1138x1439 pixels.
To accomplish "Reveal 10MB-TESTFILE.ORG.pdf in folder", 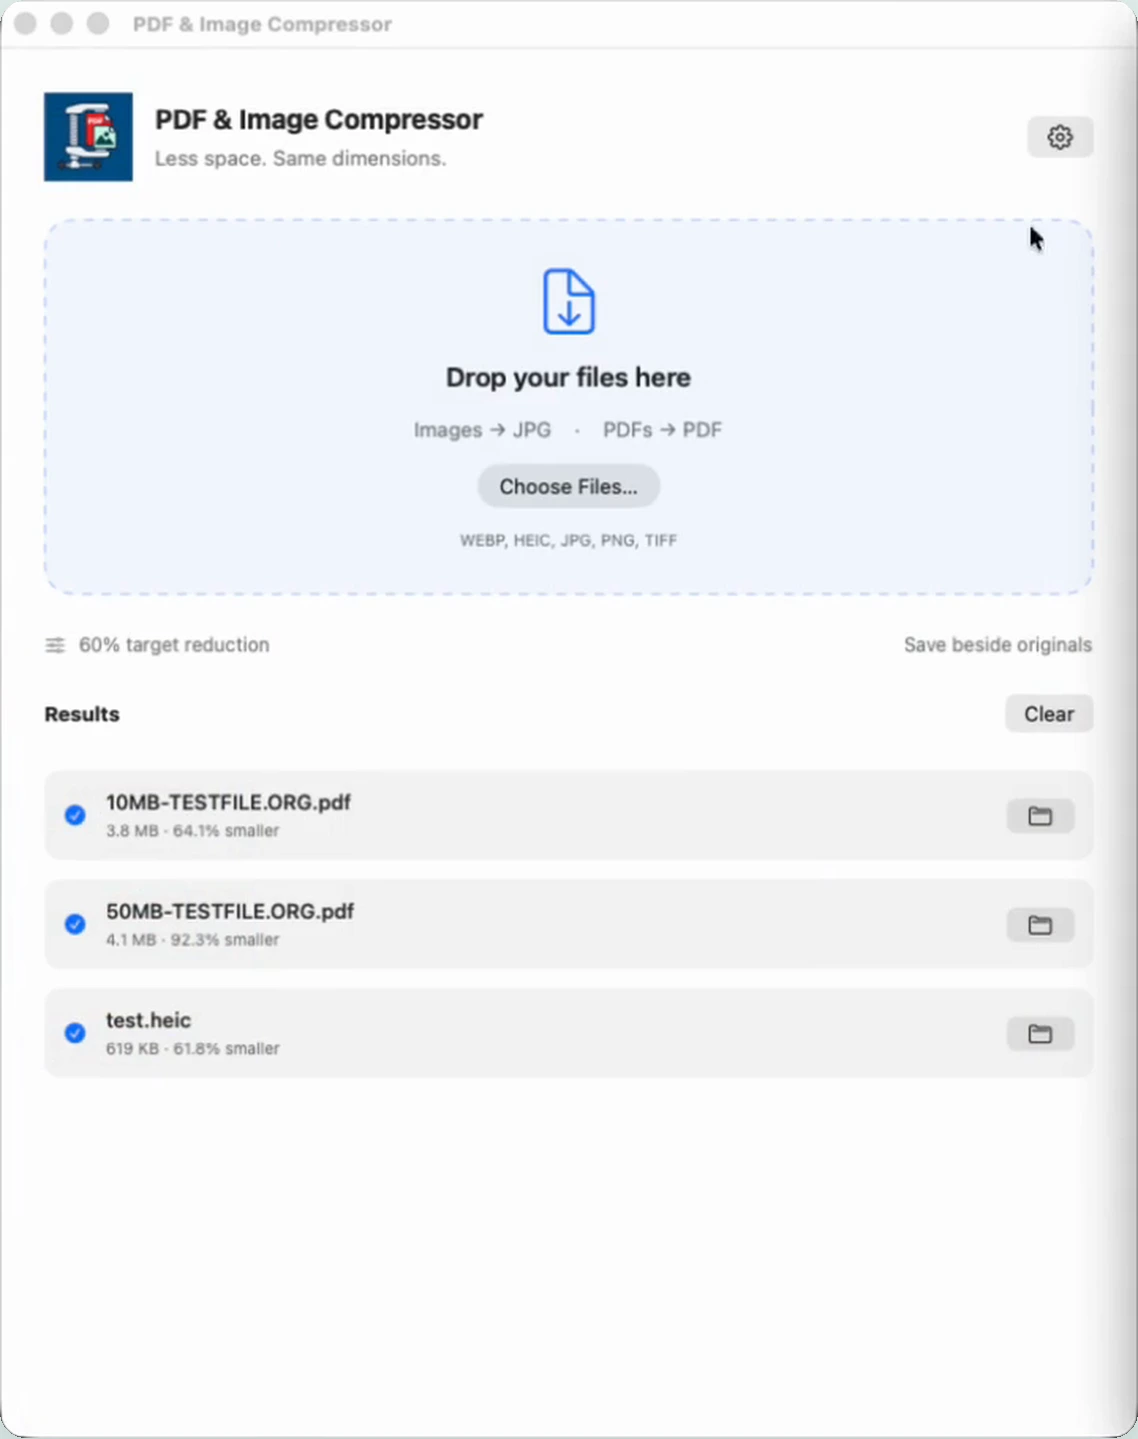I will (x=1040, y=816).
